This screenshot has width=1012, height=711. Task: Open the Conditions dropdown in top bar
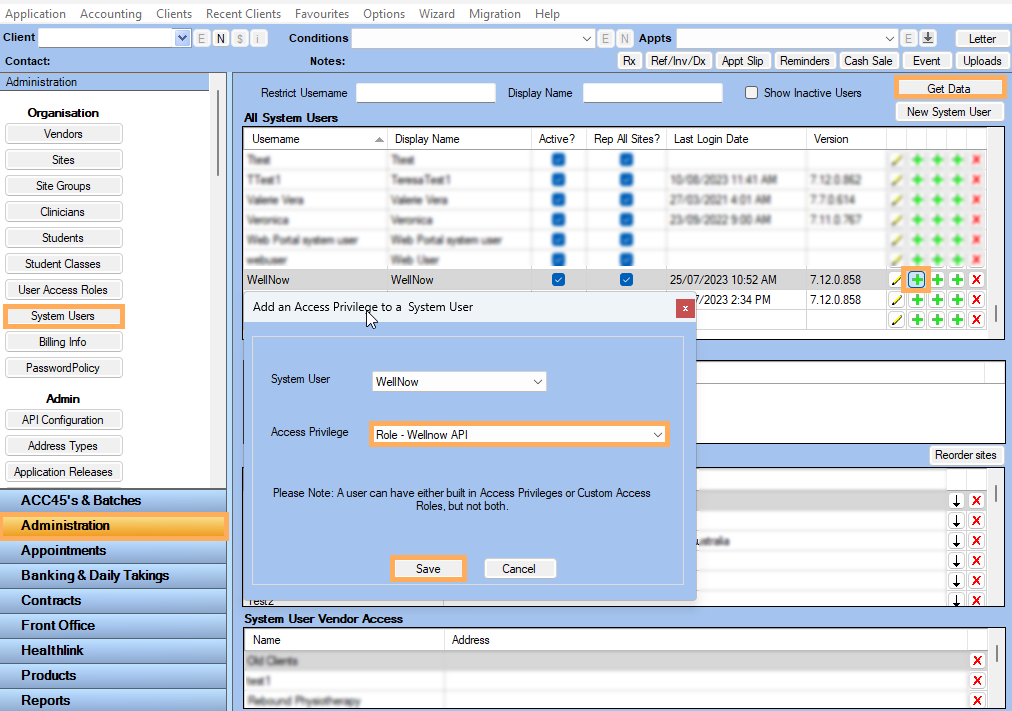pos(587,38)
